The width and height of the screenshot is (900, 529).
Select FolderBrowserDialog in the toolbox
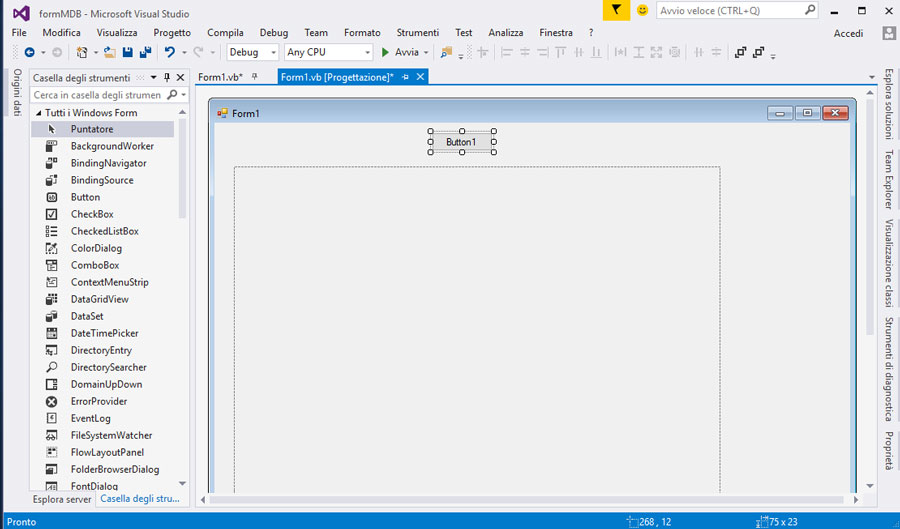[x=102, y=469]
